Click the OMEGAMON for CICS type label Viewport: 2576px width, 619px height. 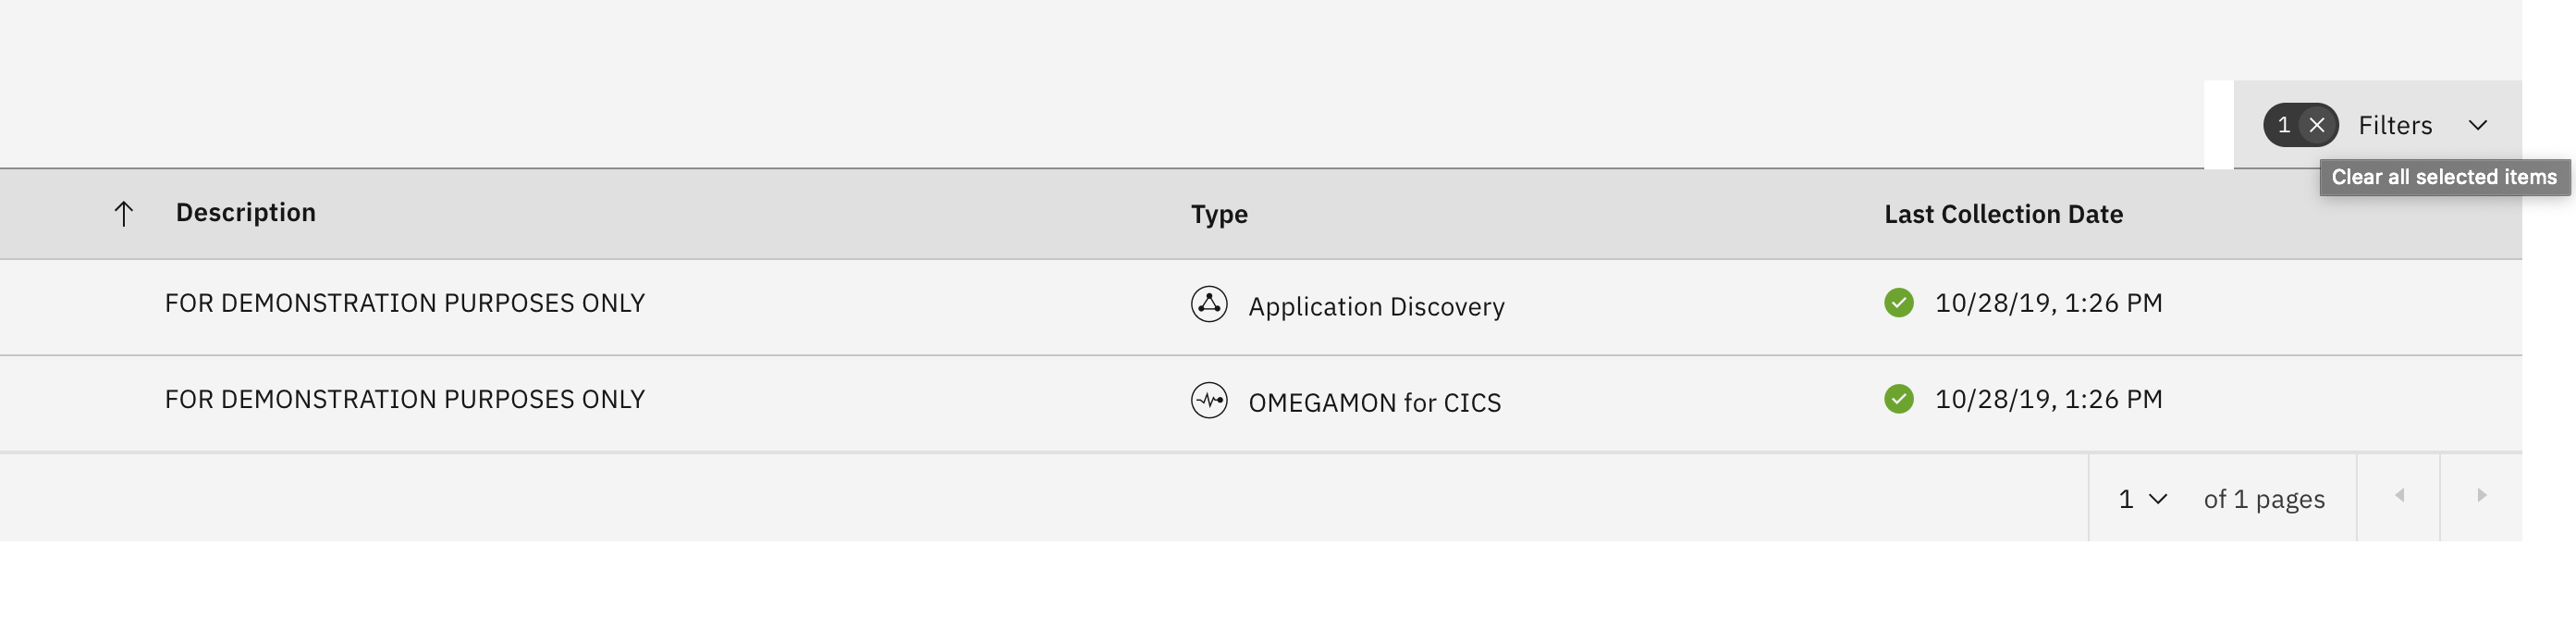click(x=1374, y=402)
